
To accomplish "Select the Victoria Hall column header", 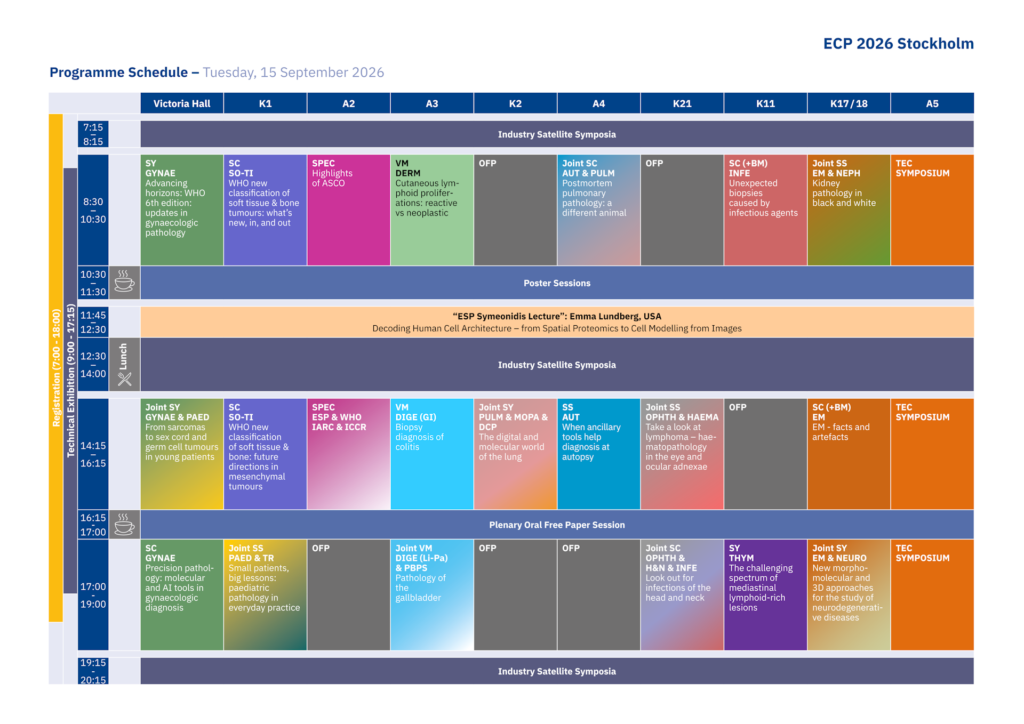I will [181, 103].
